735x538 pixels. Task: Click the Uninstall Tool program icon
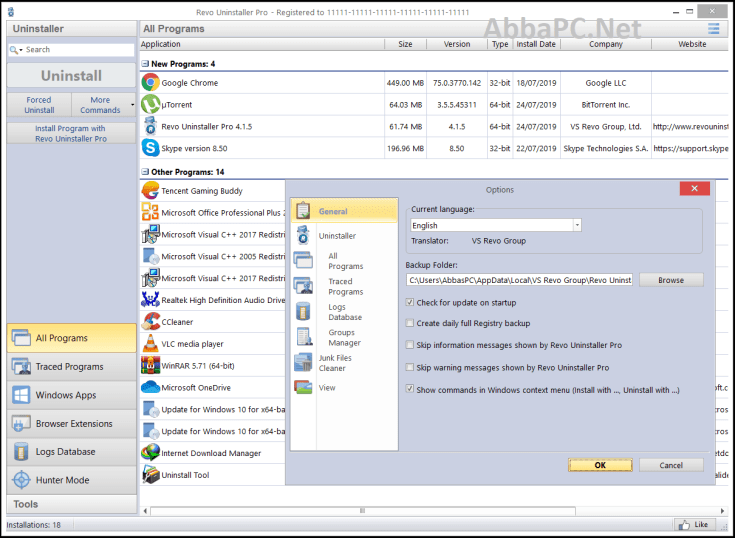coord(150,475)
